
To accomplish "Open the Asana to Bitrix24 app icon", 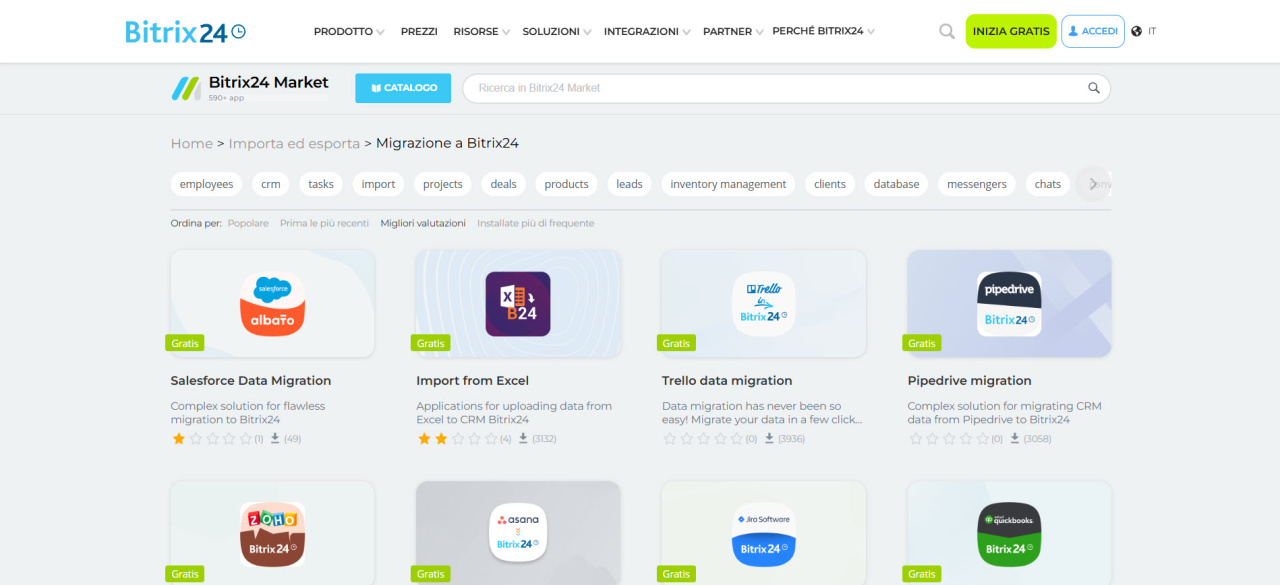I will 518,535.
